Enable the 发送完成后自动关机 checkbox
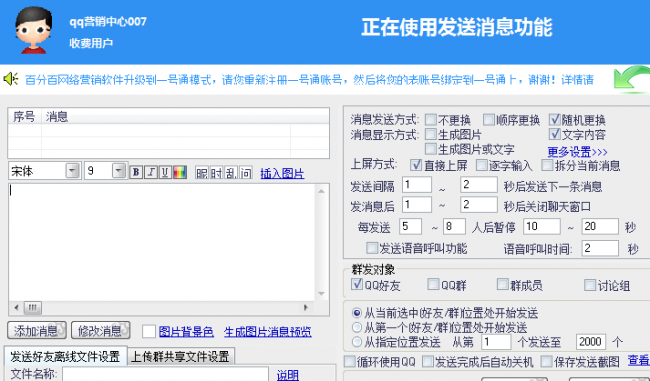The width and height of the screenshot is (650, 381). click(428, 362)
